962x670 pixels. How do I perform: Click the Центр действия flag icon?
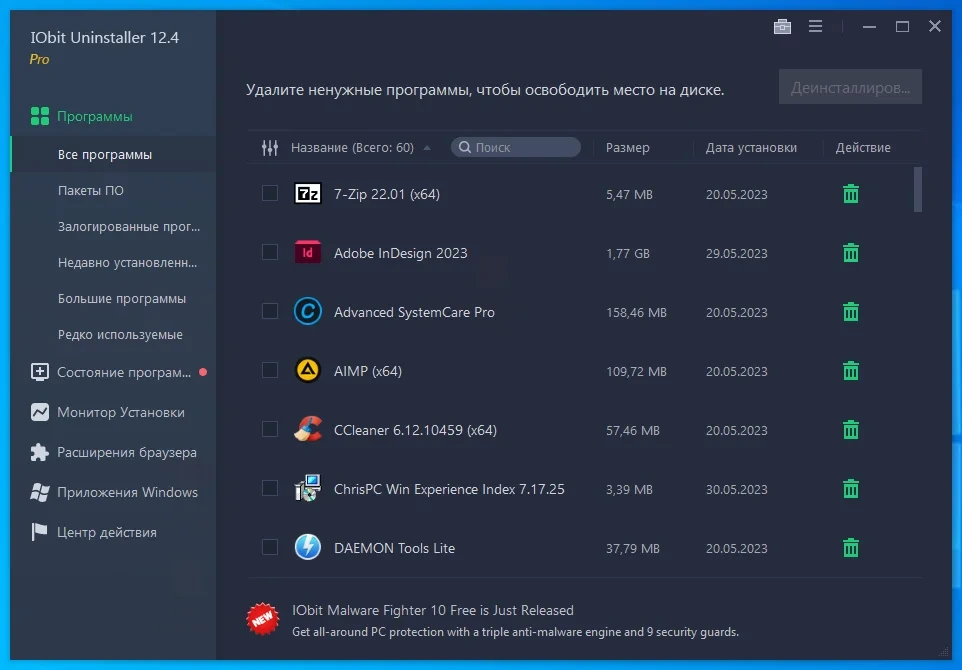[x=40, y=532]
